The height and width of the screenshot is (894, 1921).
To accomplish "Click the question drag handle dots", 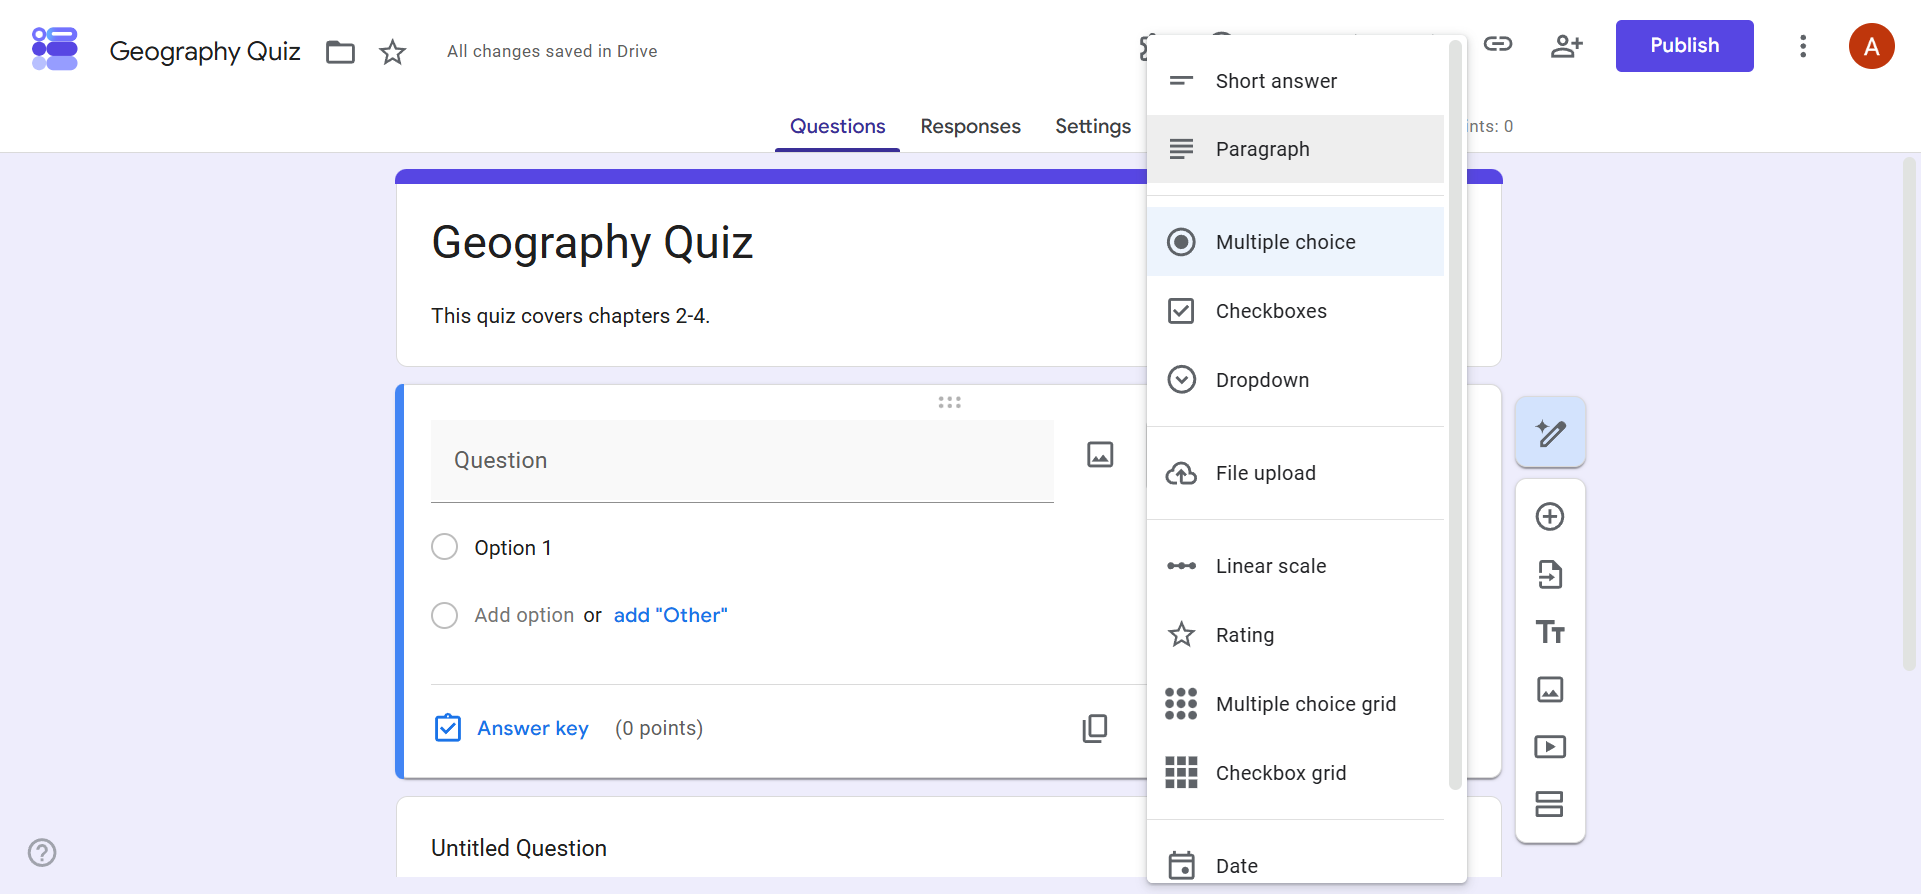I will tap(949, 402).
